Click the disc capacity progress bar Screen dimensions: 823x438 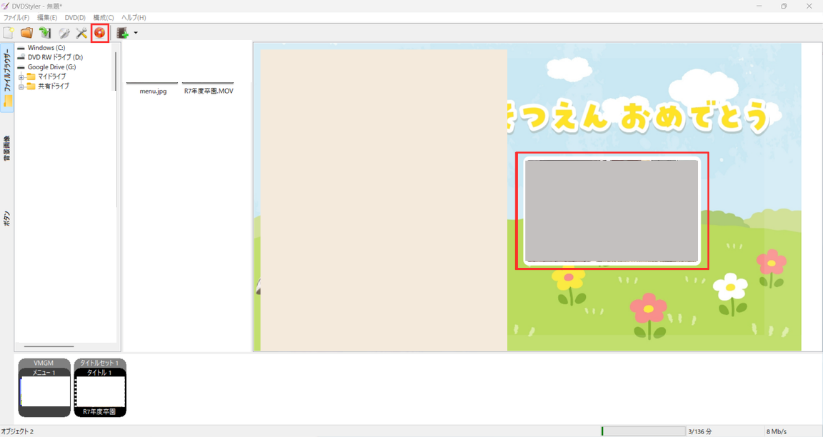point(642,431)
